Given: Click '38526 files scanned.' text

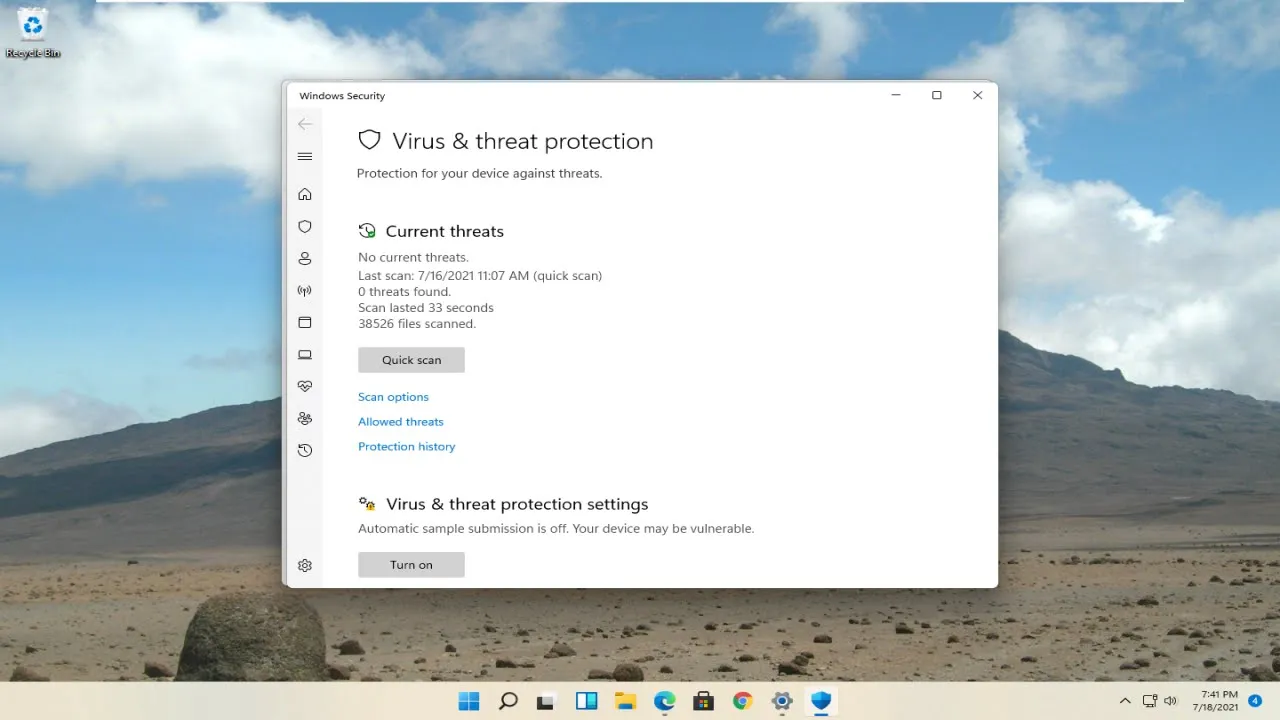Looking at the screenshot, I should [x=417, y=323].
